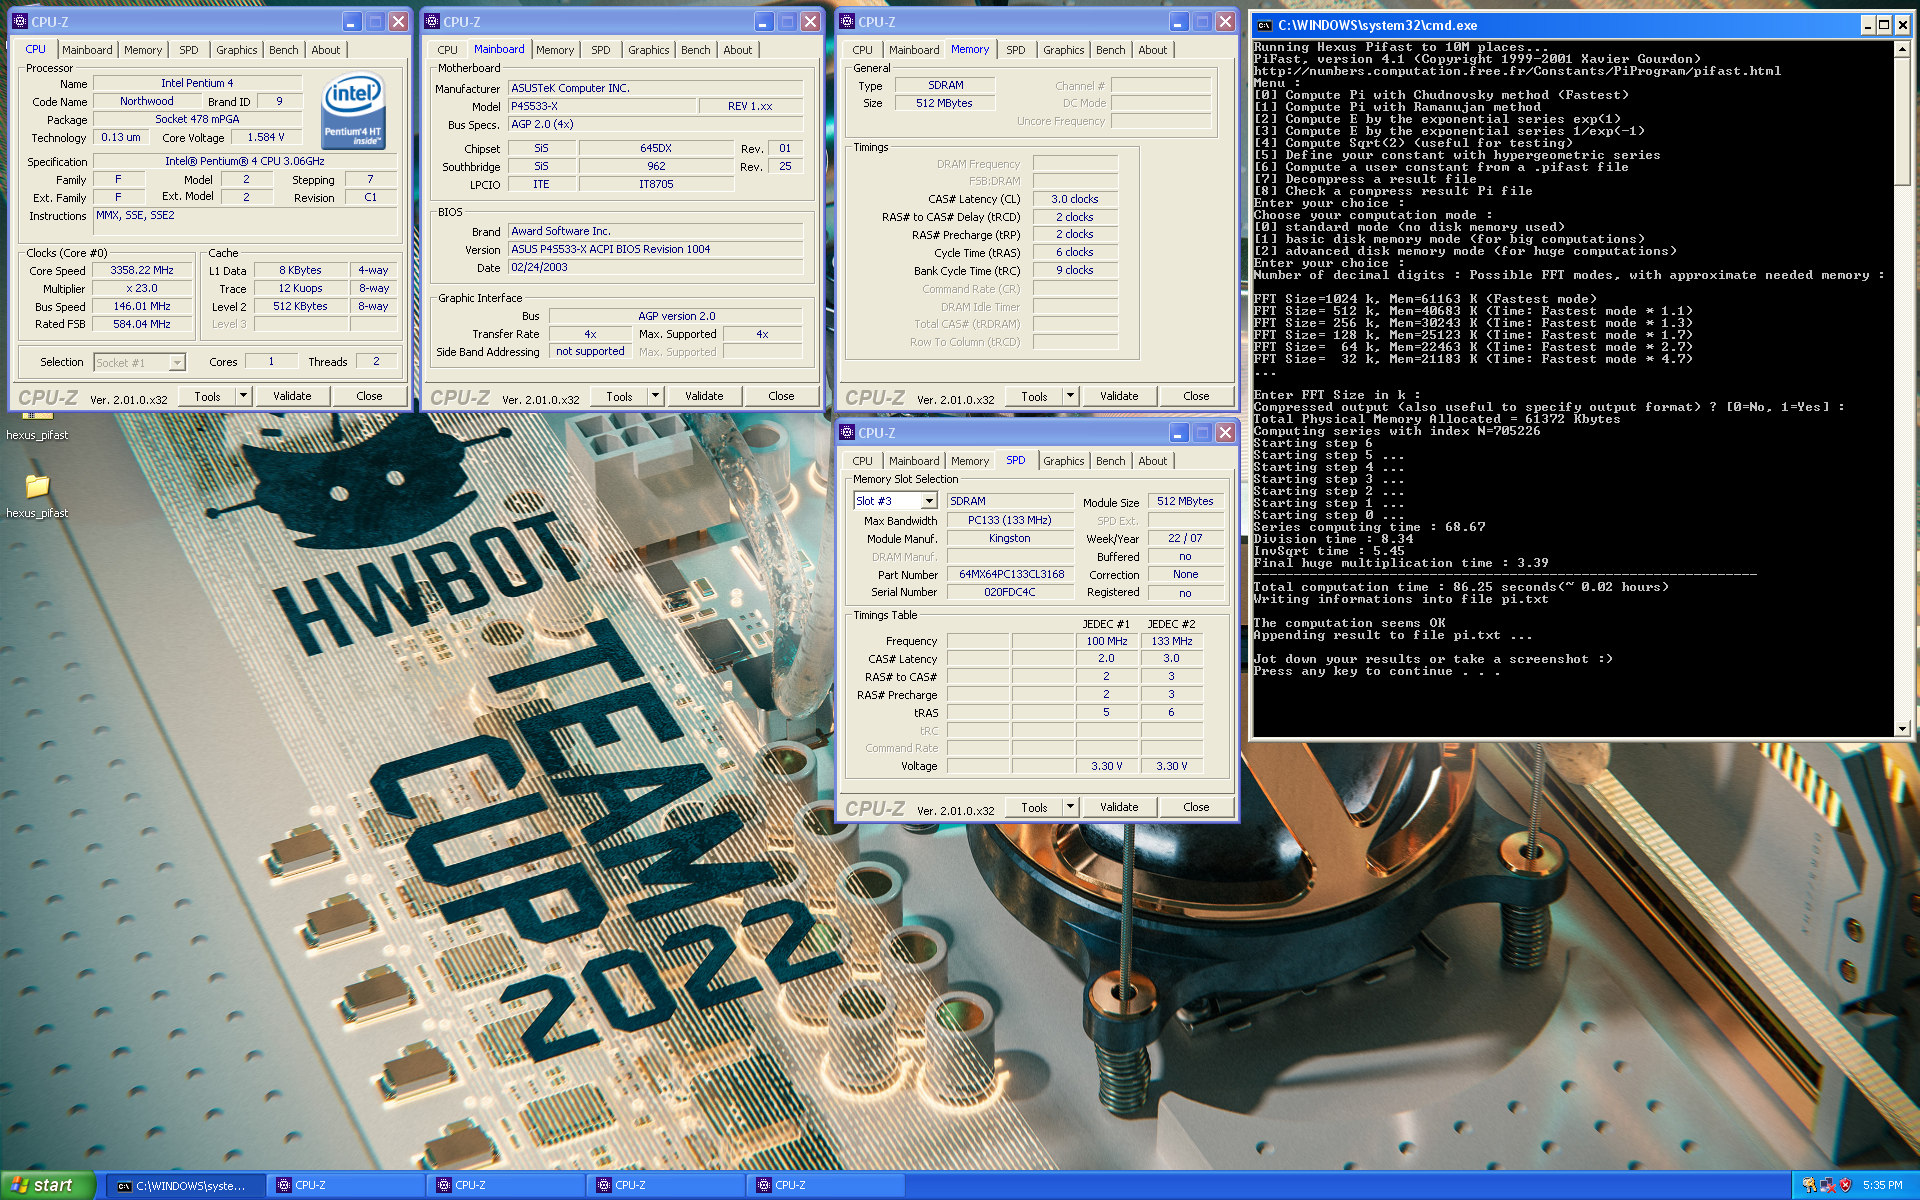Minimize the cmd.exe window
The width and height of the screenshot is (1920, 1200).
tap(1866, 25)
